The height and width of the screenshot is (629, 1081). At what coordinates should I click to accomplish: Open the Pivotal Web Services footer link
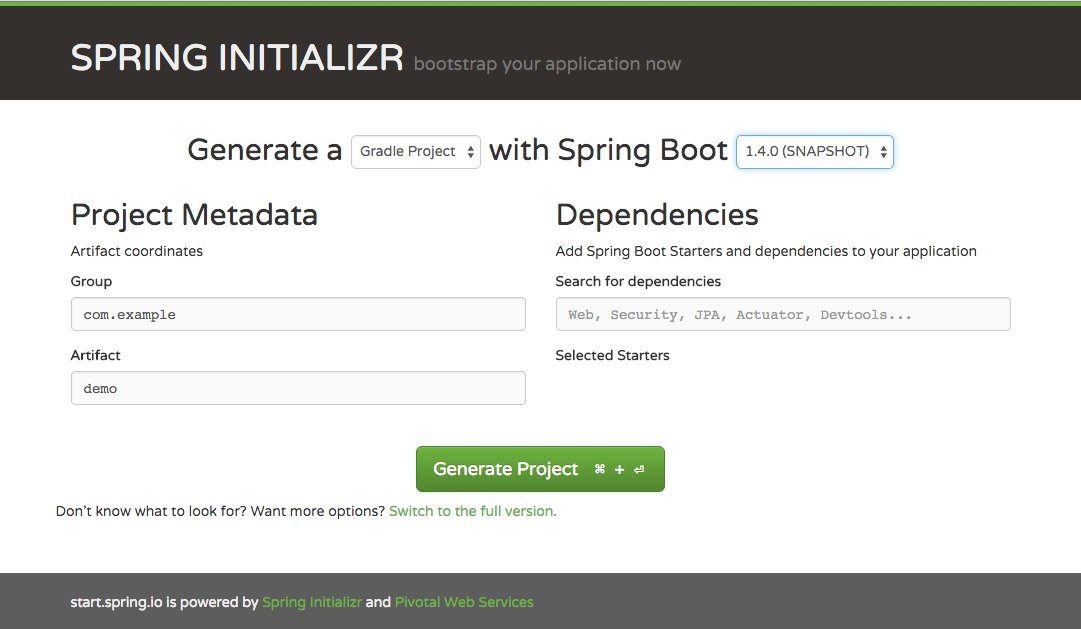click(464, 602)
